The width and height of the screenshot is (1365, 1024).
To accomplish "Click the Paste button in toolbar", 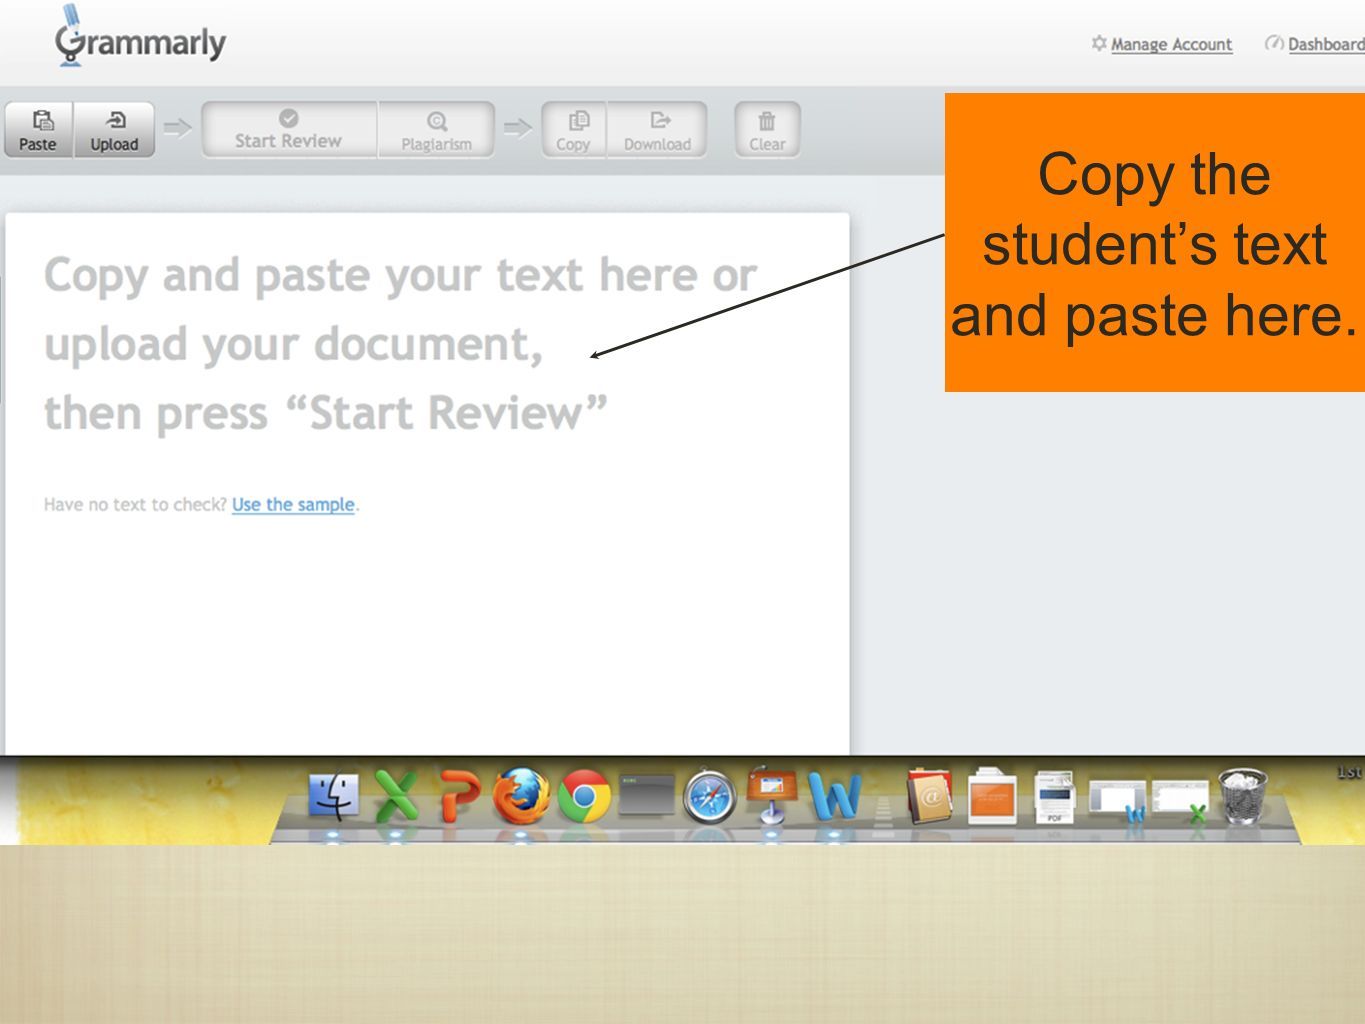I will (38, 130).
